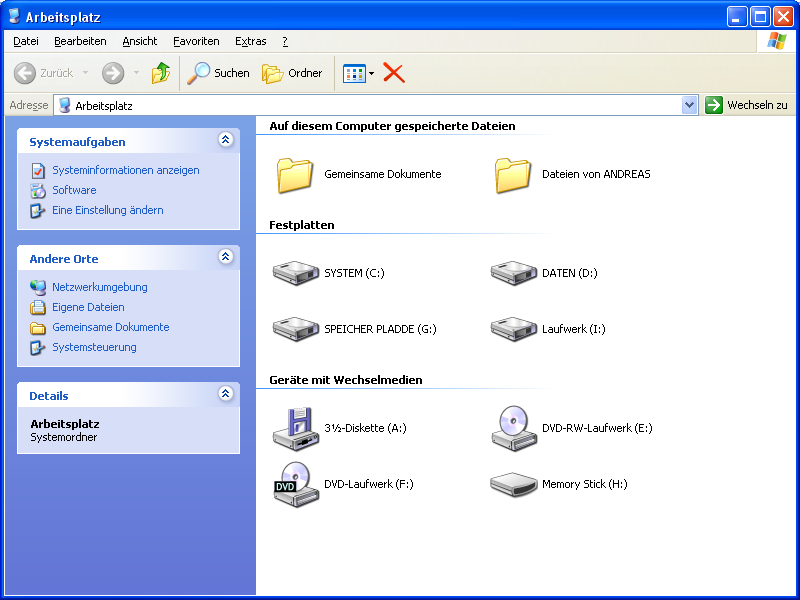The width and height of the screenshot is (800, 600).
Task: Open Gemeinsame Dokumente sidebar link
Action: [x=111, y=327]
